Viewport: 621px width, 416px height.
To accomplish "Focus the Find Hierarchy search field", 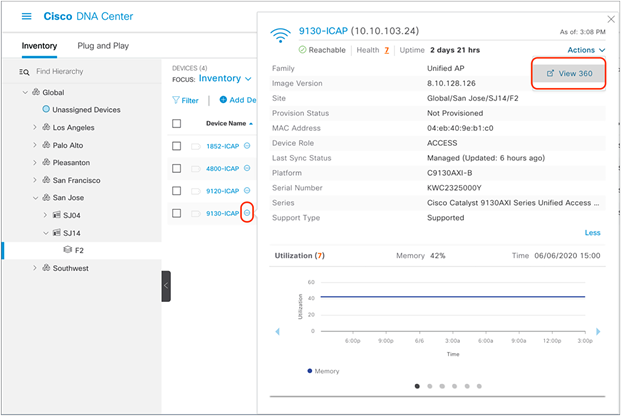I will coord(59,71).
